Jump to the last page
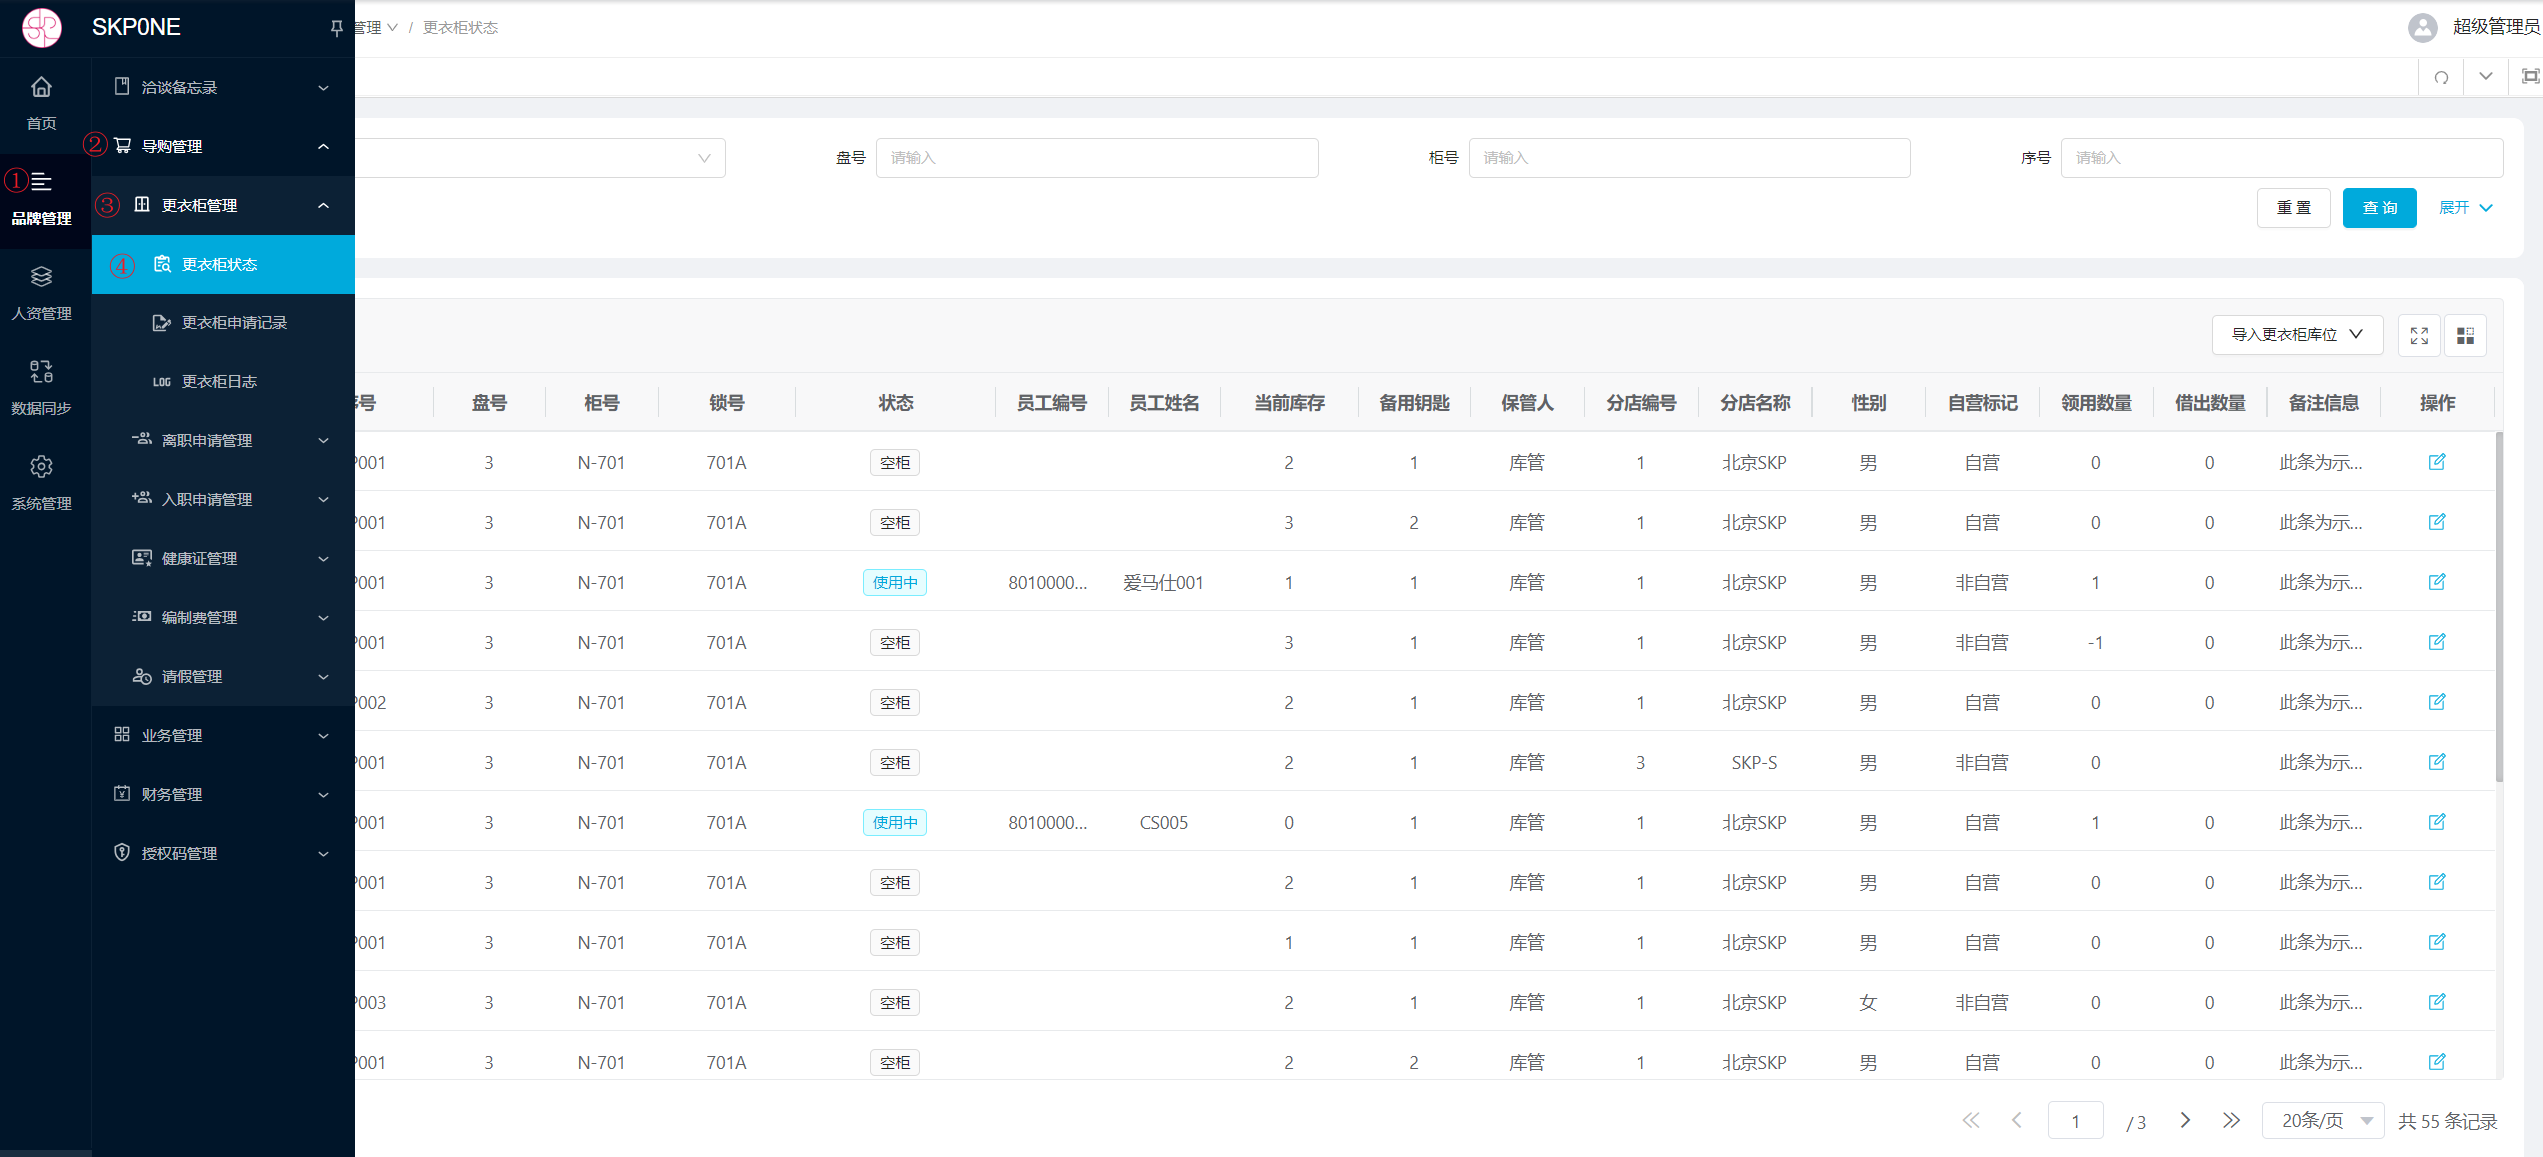Screen dimensions: 2543x1157 point(2231,1120)
